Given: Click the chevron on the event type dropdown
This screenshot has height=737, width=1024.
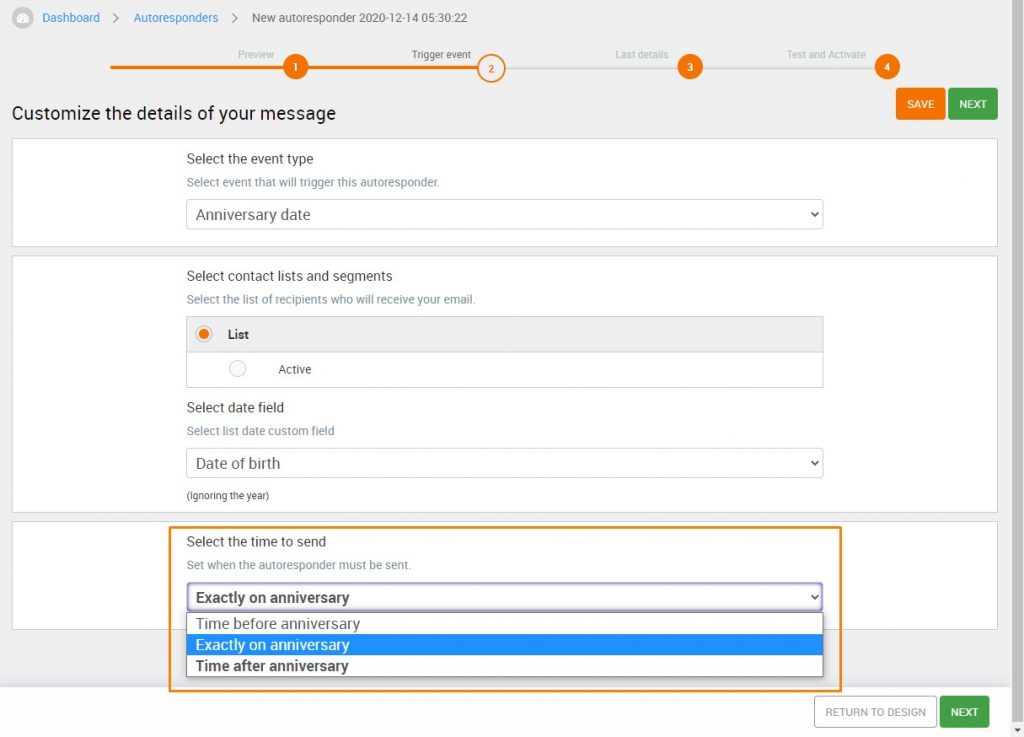Looking at the screenshot, I should (812, 213).
